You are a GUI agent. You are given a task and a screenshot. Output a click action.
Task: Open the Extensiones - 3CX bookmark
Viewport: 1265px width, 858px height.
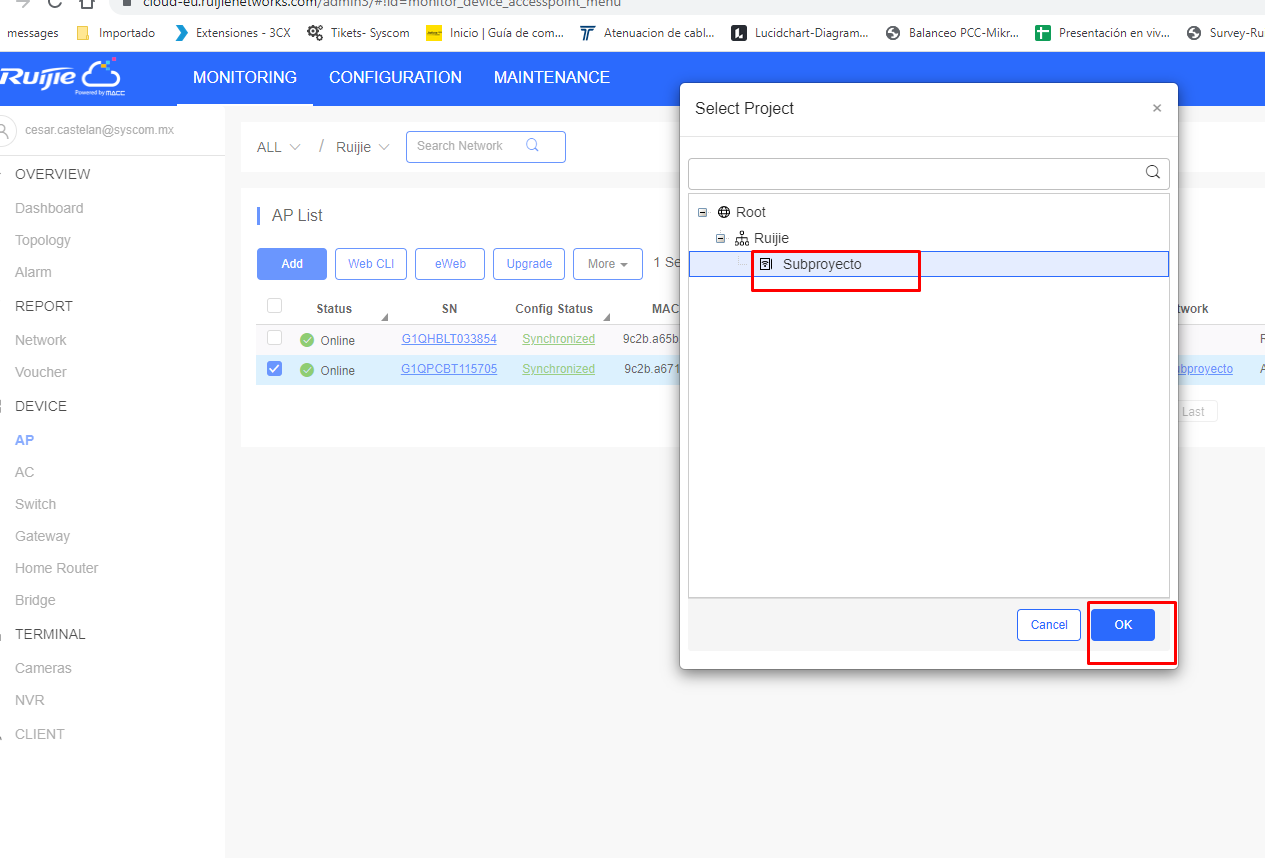[x=233, y=33]
